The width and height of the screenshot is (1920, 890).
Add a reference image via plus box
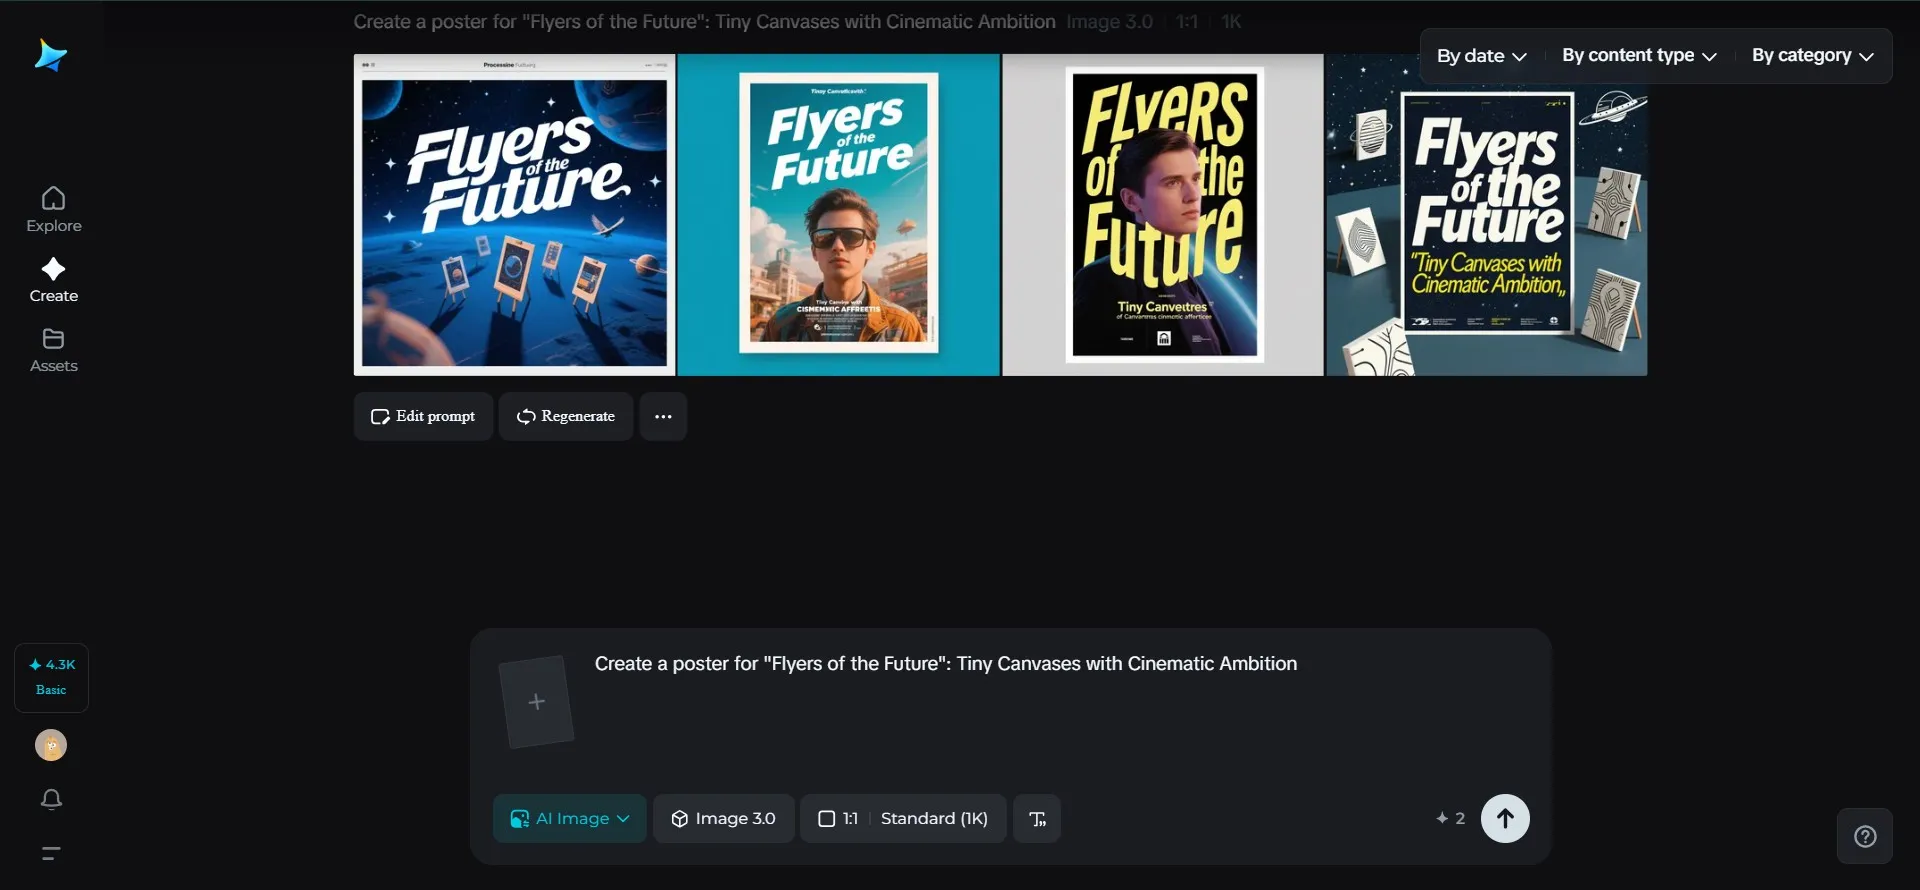point(537,702)
